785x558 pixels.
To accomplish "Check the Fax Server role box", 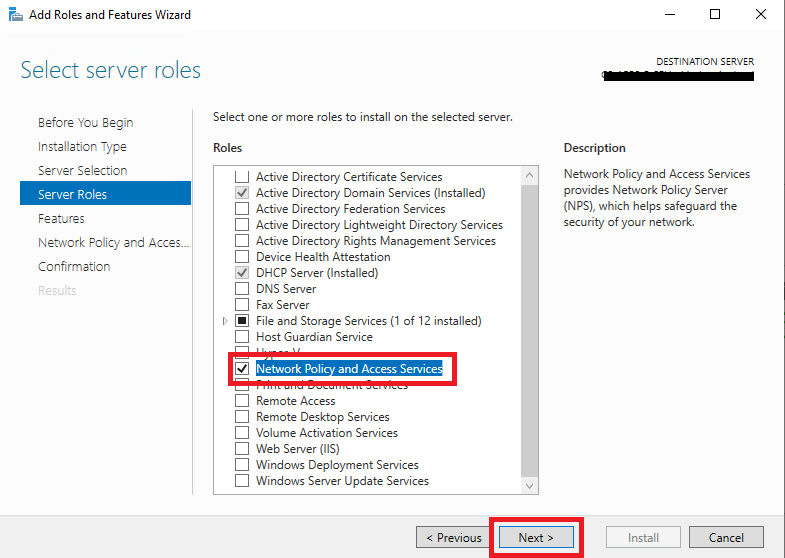I will coord(242,305).
